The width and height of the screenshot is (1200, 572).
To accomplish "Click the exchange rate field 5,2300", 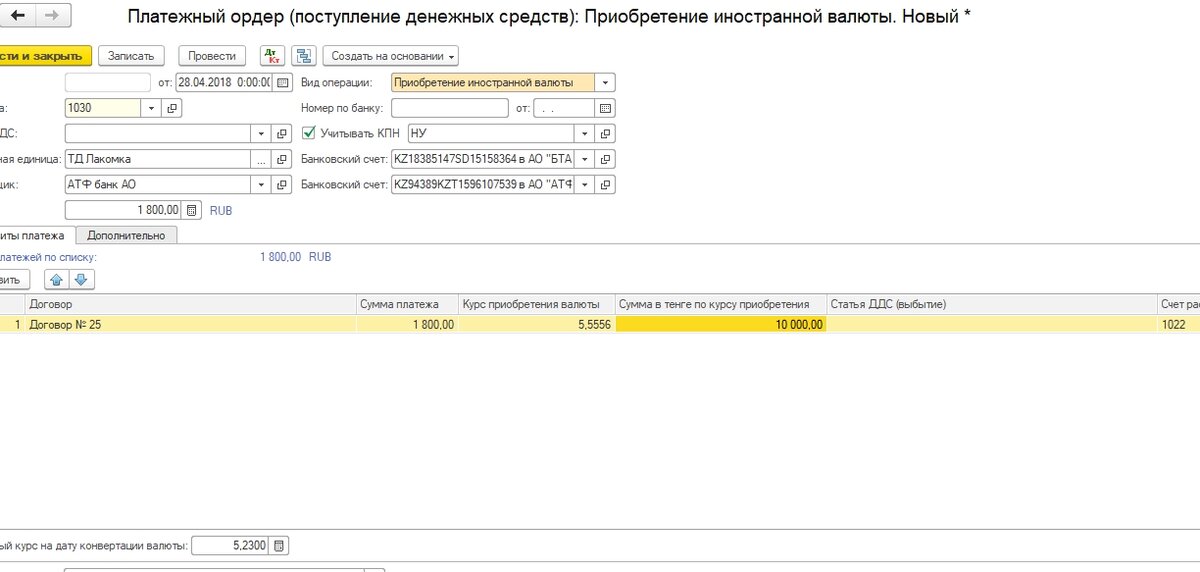I will (231, 546).
